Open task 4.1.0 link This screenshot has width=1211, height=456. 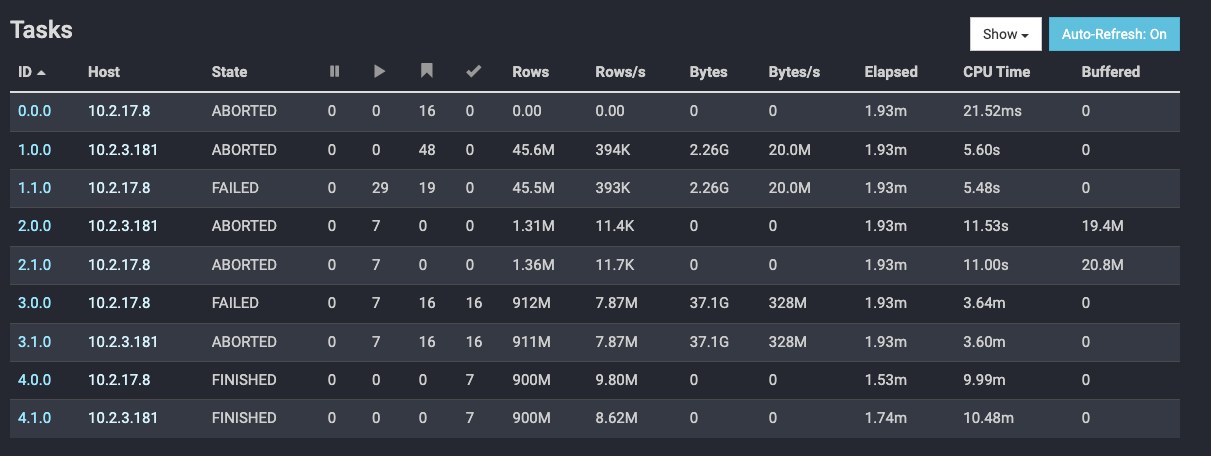34,418
